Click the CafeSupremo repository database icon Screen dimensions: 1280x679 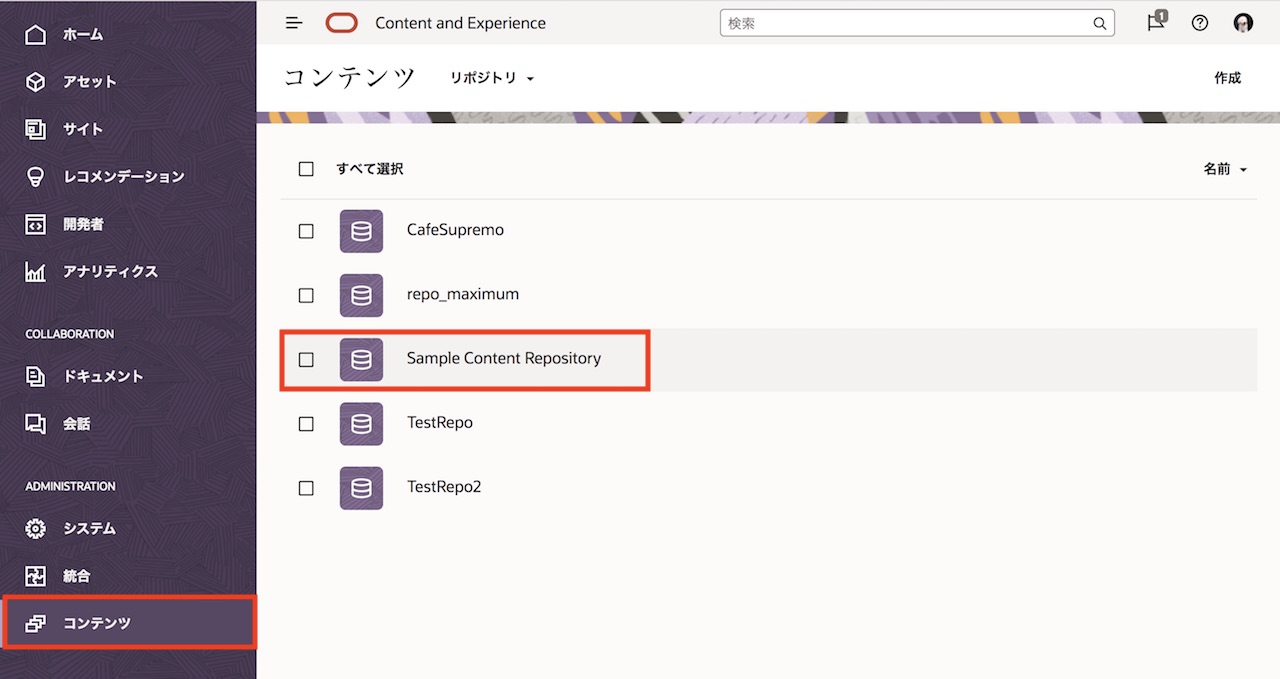[x=361, y=231]
